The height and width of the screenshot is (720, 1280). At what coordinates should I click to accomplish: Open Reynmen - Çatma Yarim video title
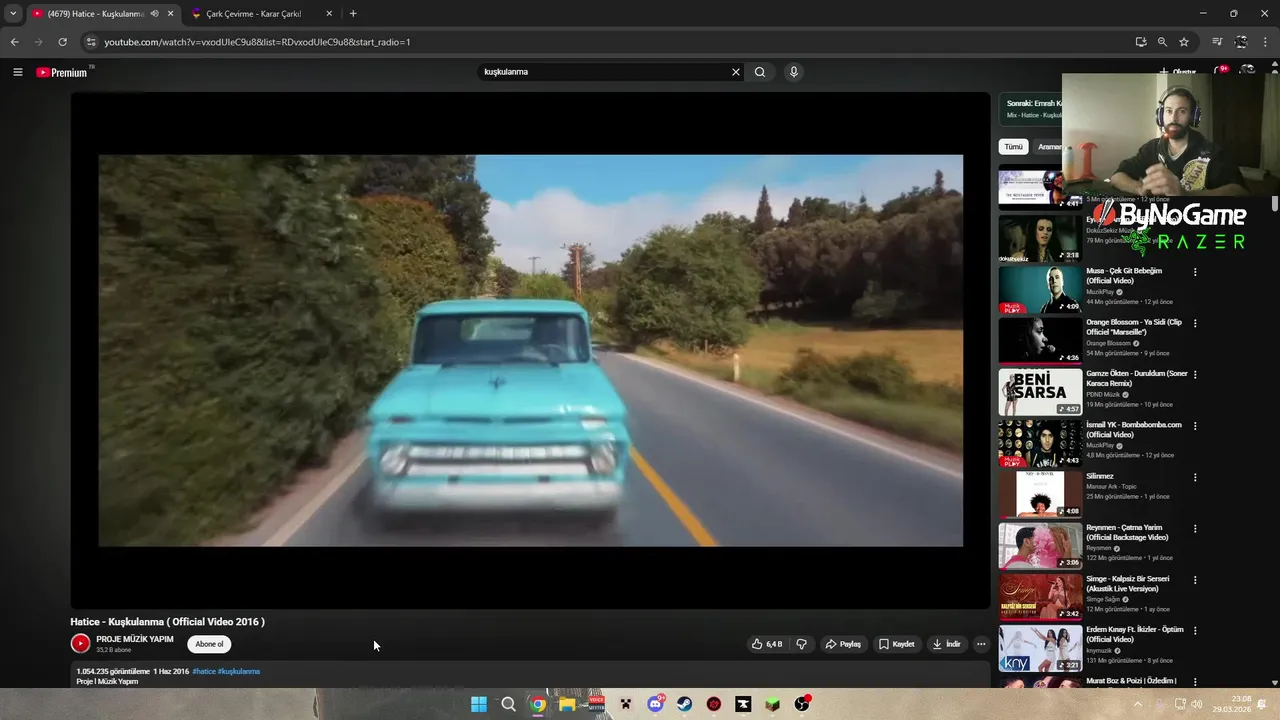[x=1128, y=532]
